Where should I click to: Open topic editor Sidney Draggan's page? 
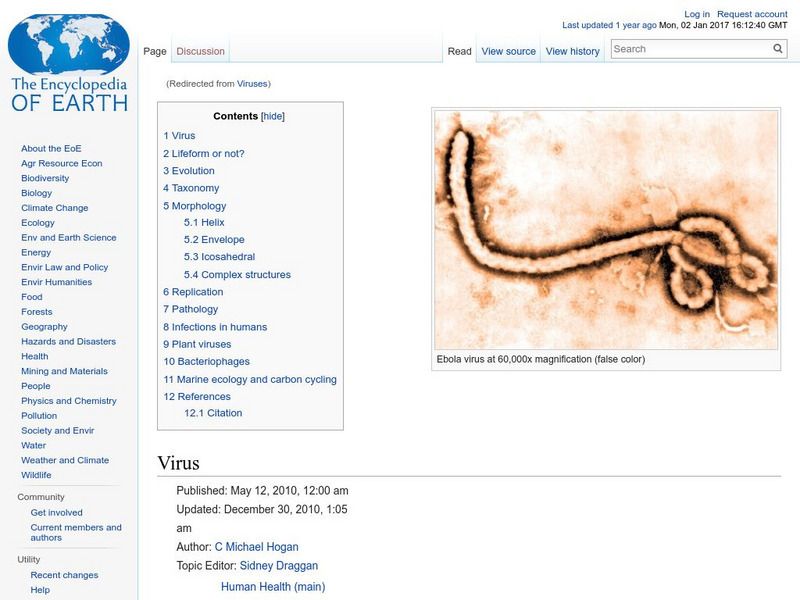[279, 566]
